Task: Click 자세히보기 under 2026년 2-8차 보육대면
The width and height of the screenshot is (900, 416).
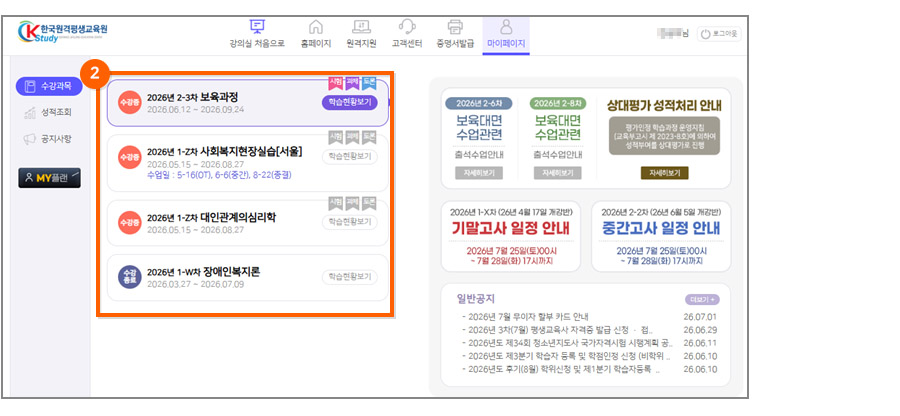Action: (x=558, y=173)
